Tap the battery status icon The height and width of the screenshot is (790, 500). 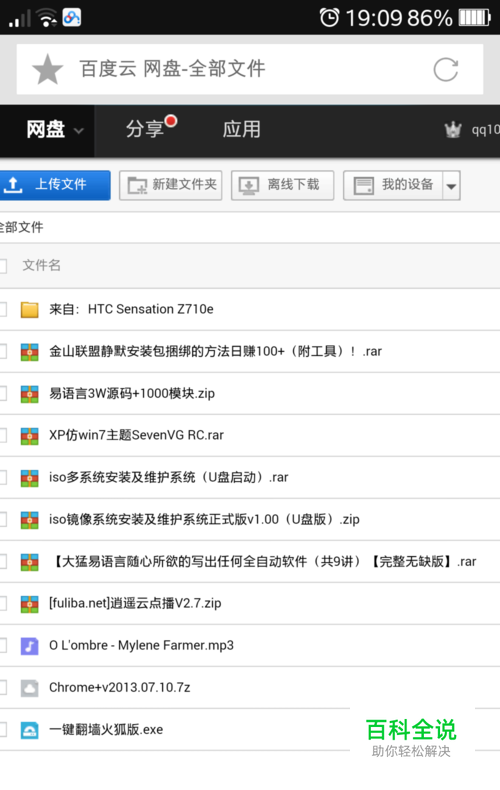[474, 18]
